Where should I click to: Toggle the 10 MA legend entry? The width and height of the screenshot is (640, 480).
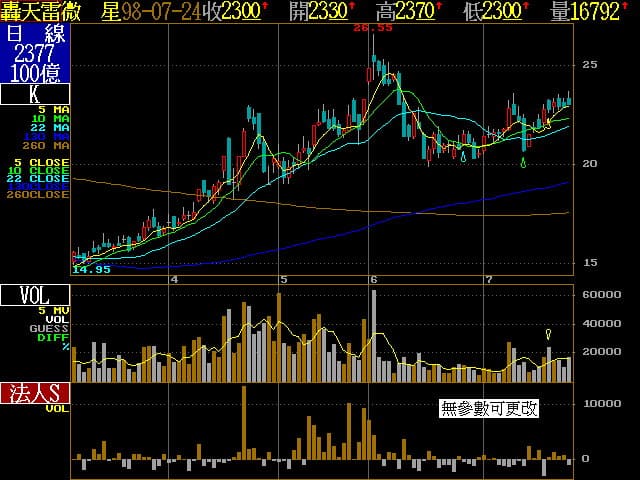click(x=52, y=118)
